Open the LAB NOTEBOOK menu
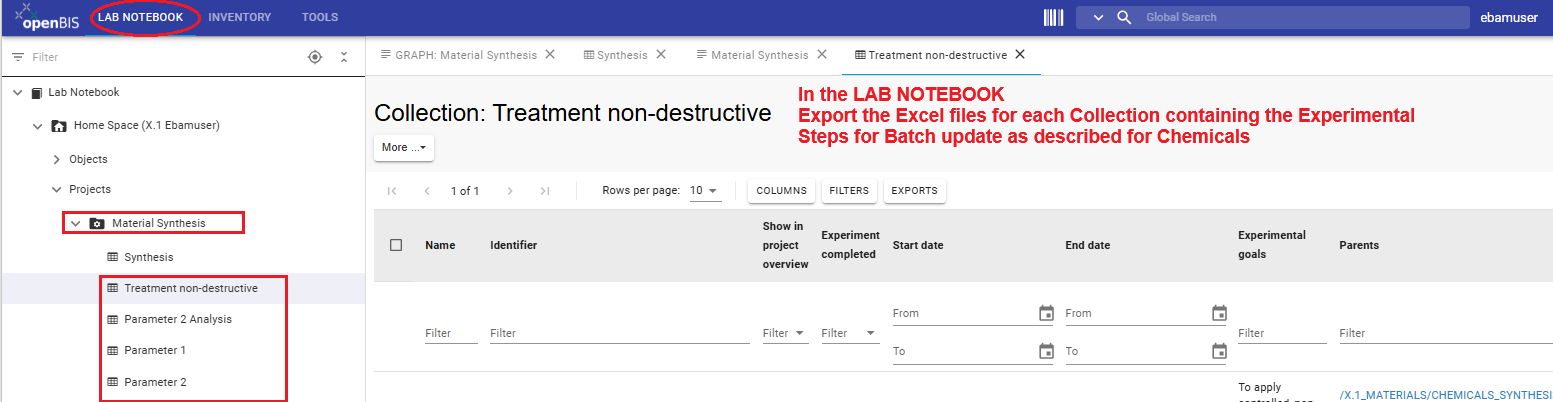This screenshot has width=1553, height=402. tap(140, 17)
